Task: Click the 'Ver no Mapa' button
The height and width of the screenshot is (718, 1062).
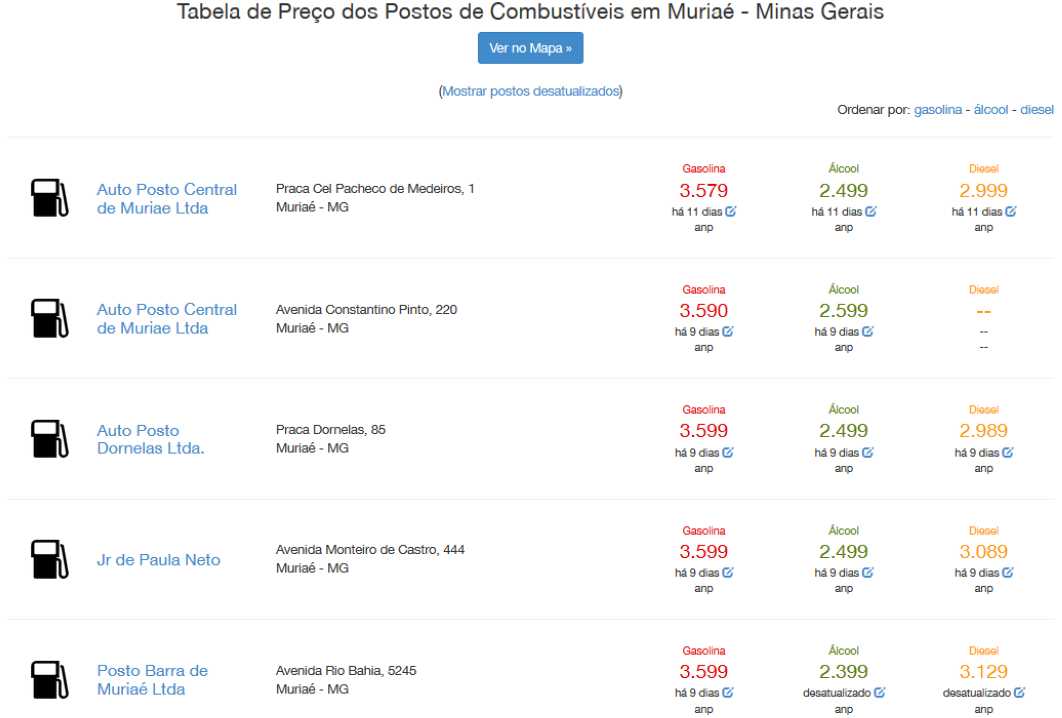Action: pos(530,48)
